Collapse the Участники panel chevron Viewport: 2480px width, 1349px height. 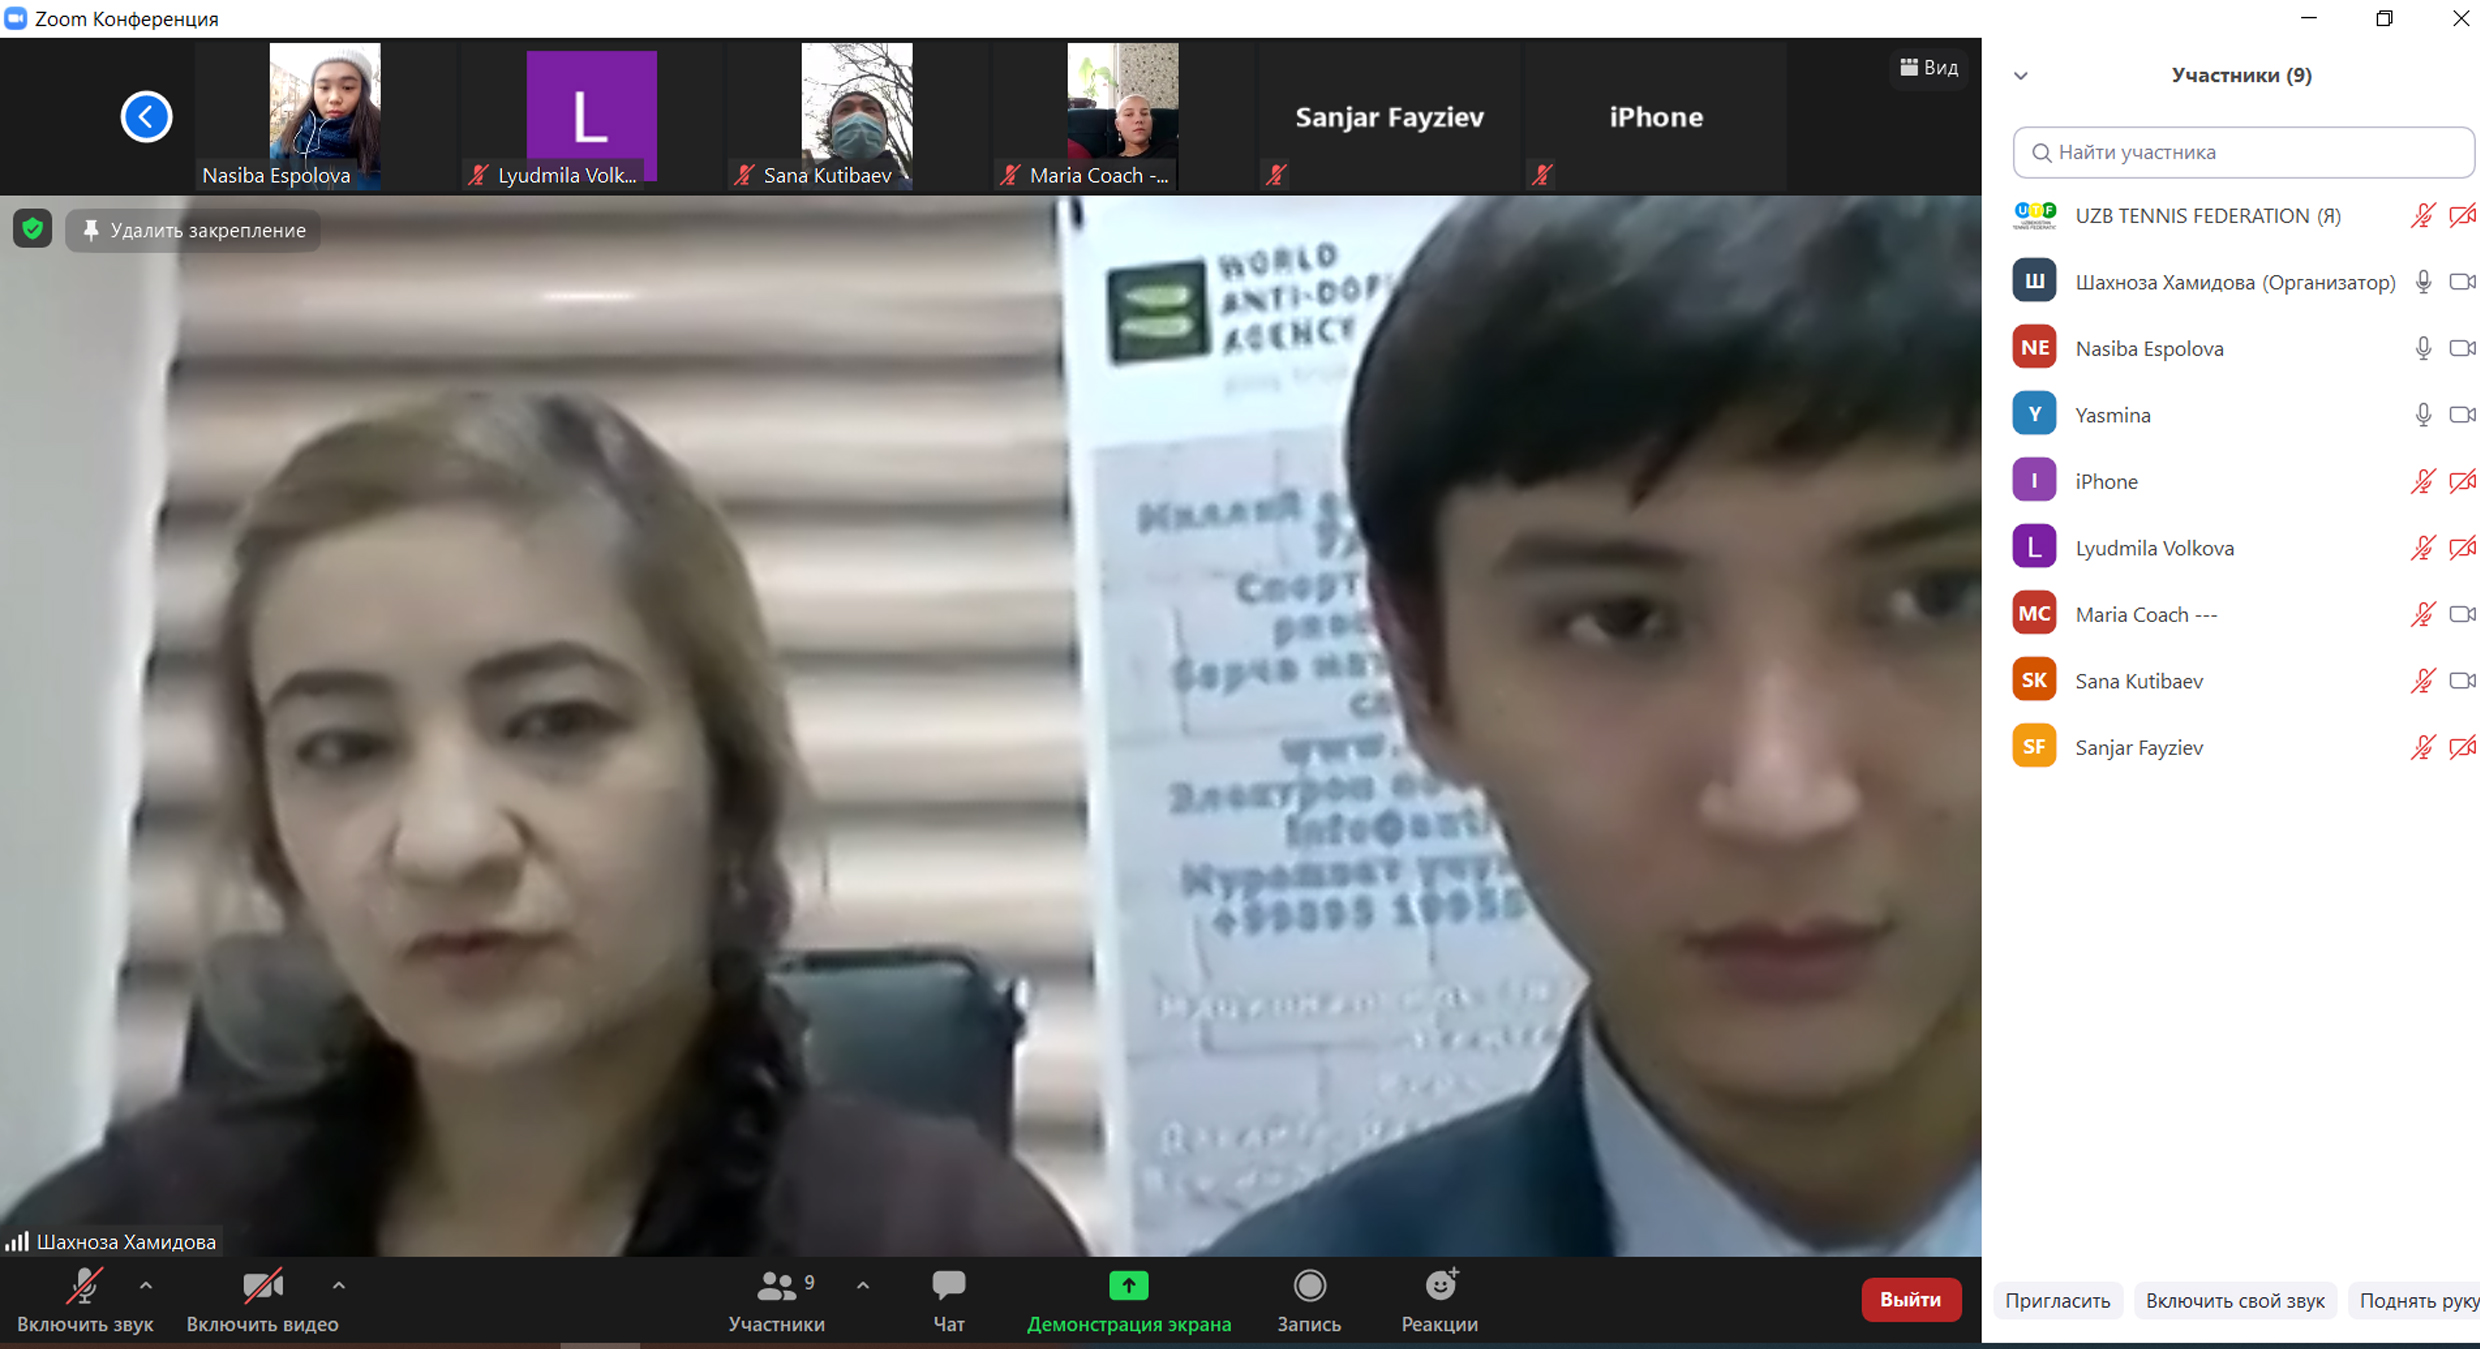2021,76
